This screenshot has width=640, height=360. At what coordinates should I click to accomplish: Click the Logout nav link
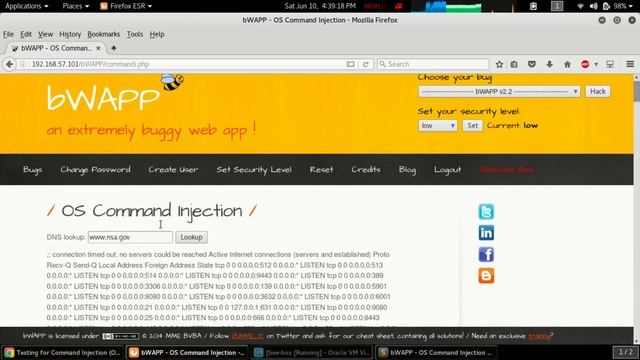pyautogui.click(x=447, y=169)
